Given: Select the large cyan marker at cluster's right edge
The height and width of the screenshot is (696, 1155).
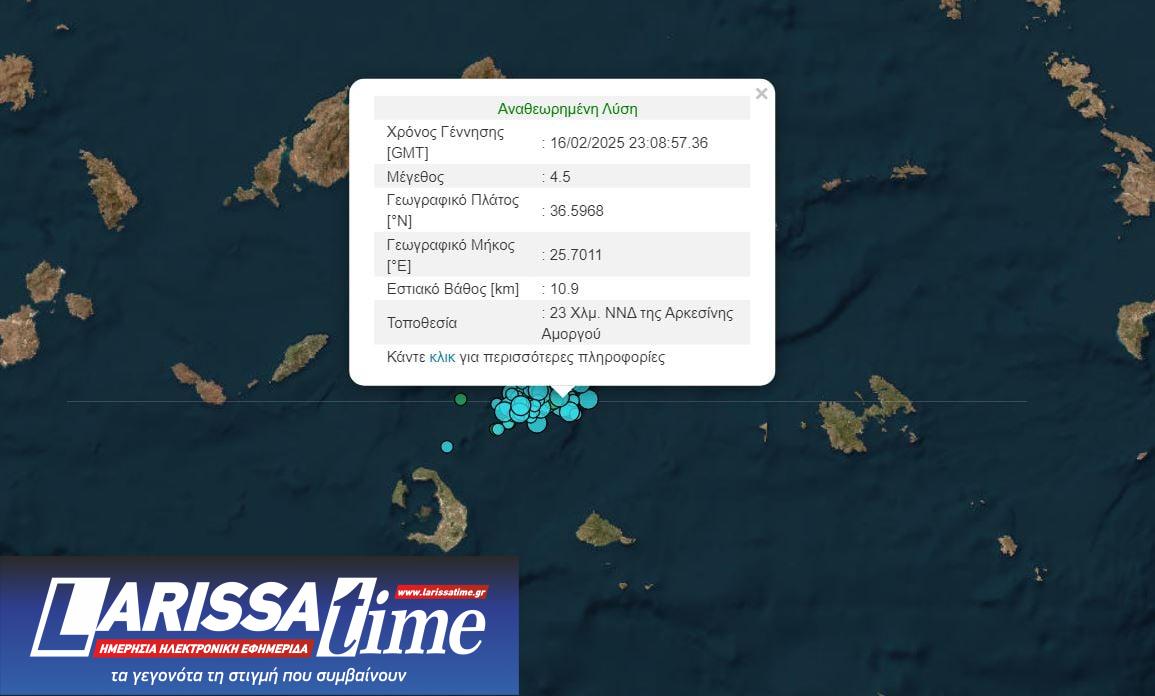Looking at the screenshot, I should pos(588,400).
